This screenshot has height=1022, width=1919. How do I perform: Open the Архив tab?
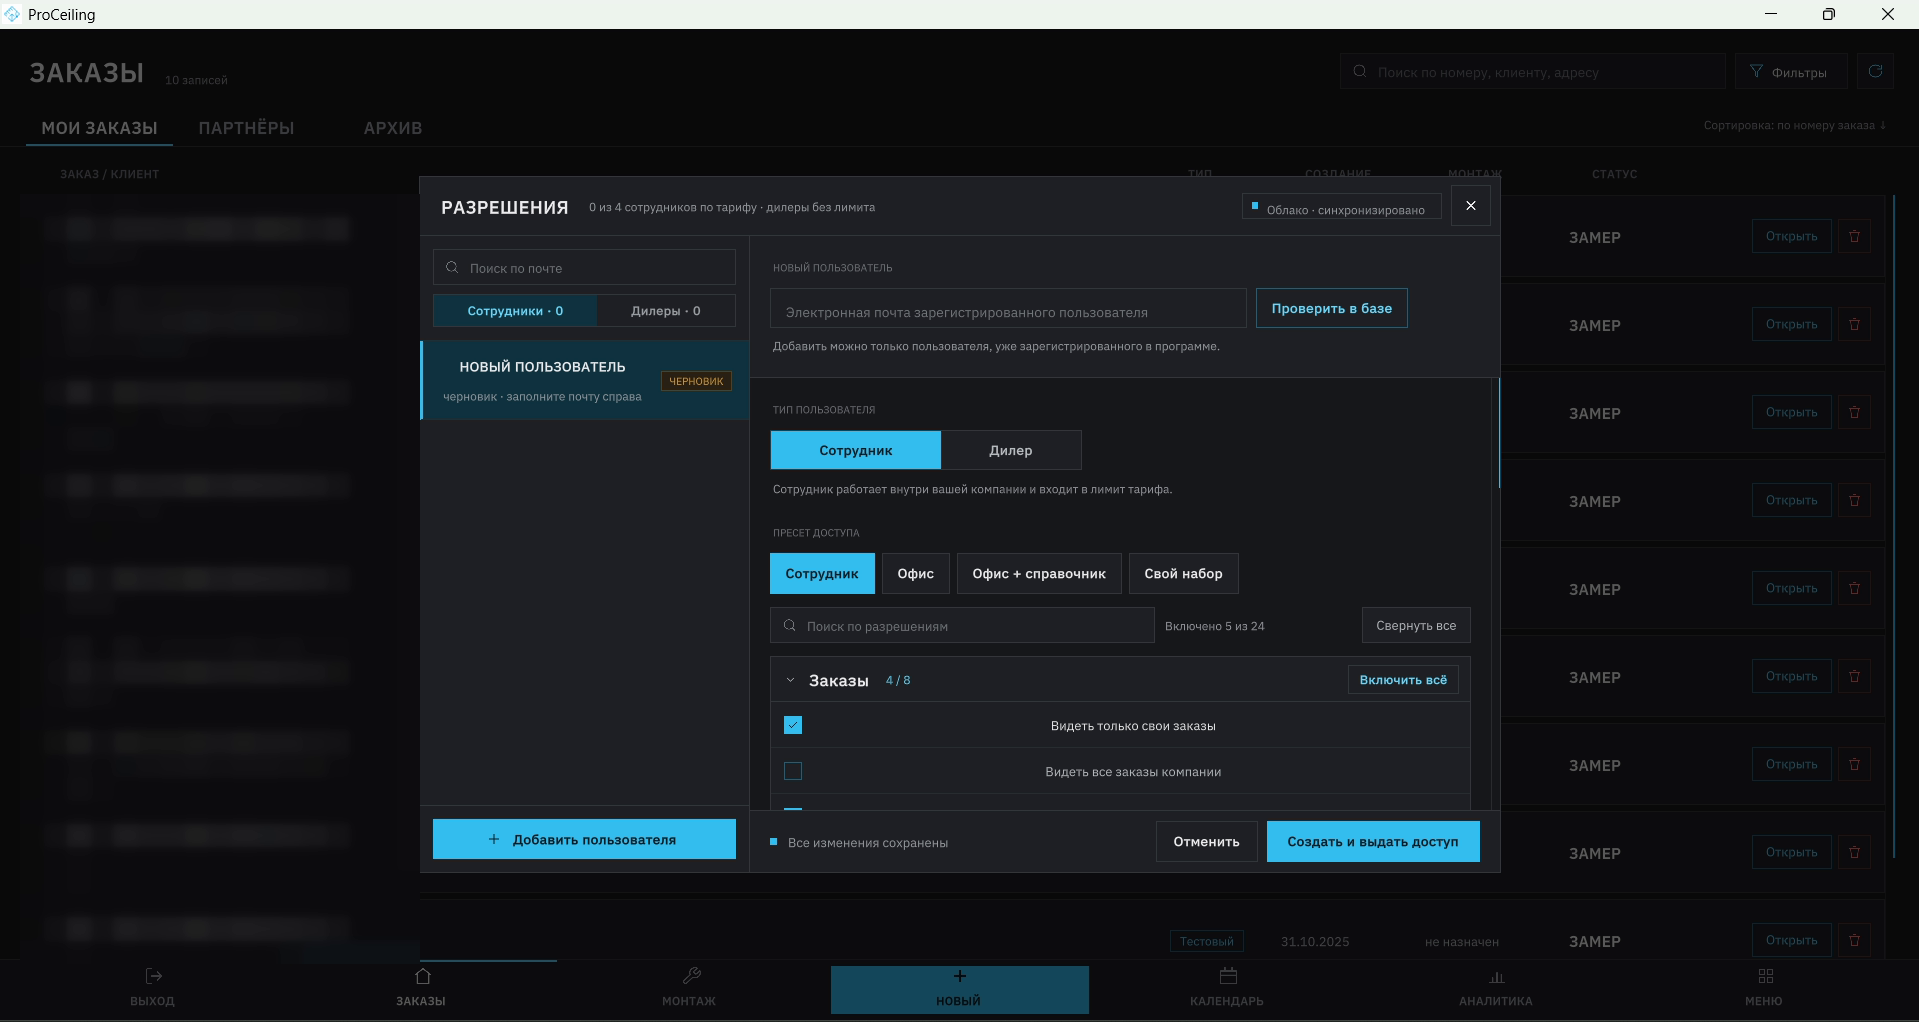coord(393,128)
